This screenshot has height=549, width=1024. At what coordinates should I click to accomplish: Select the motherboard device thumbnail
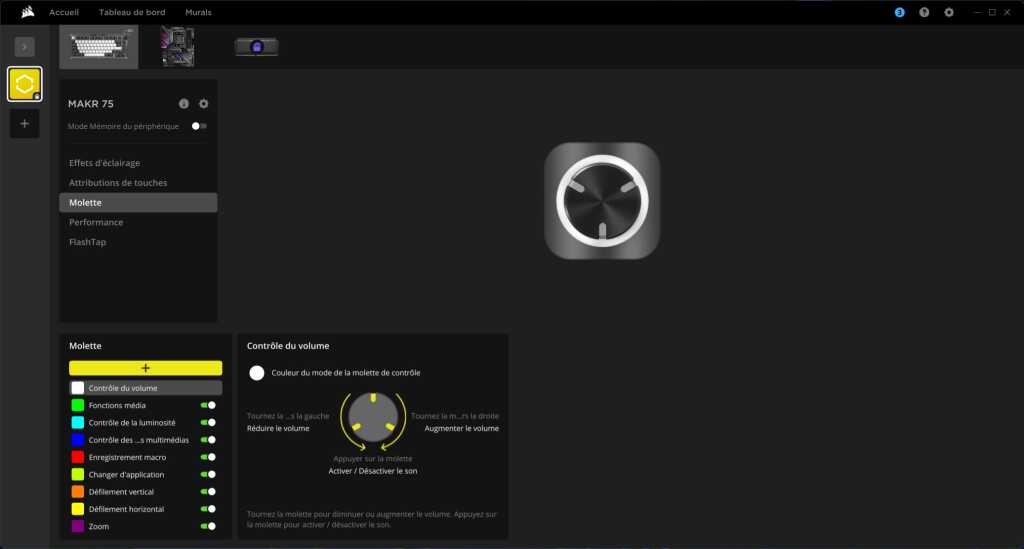click(x=178, y=47)
